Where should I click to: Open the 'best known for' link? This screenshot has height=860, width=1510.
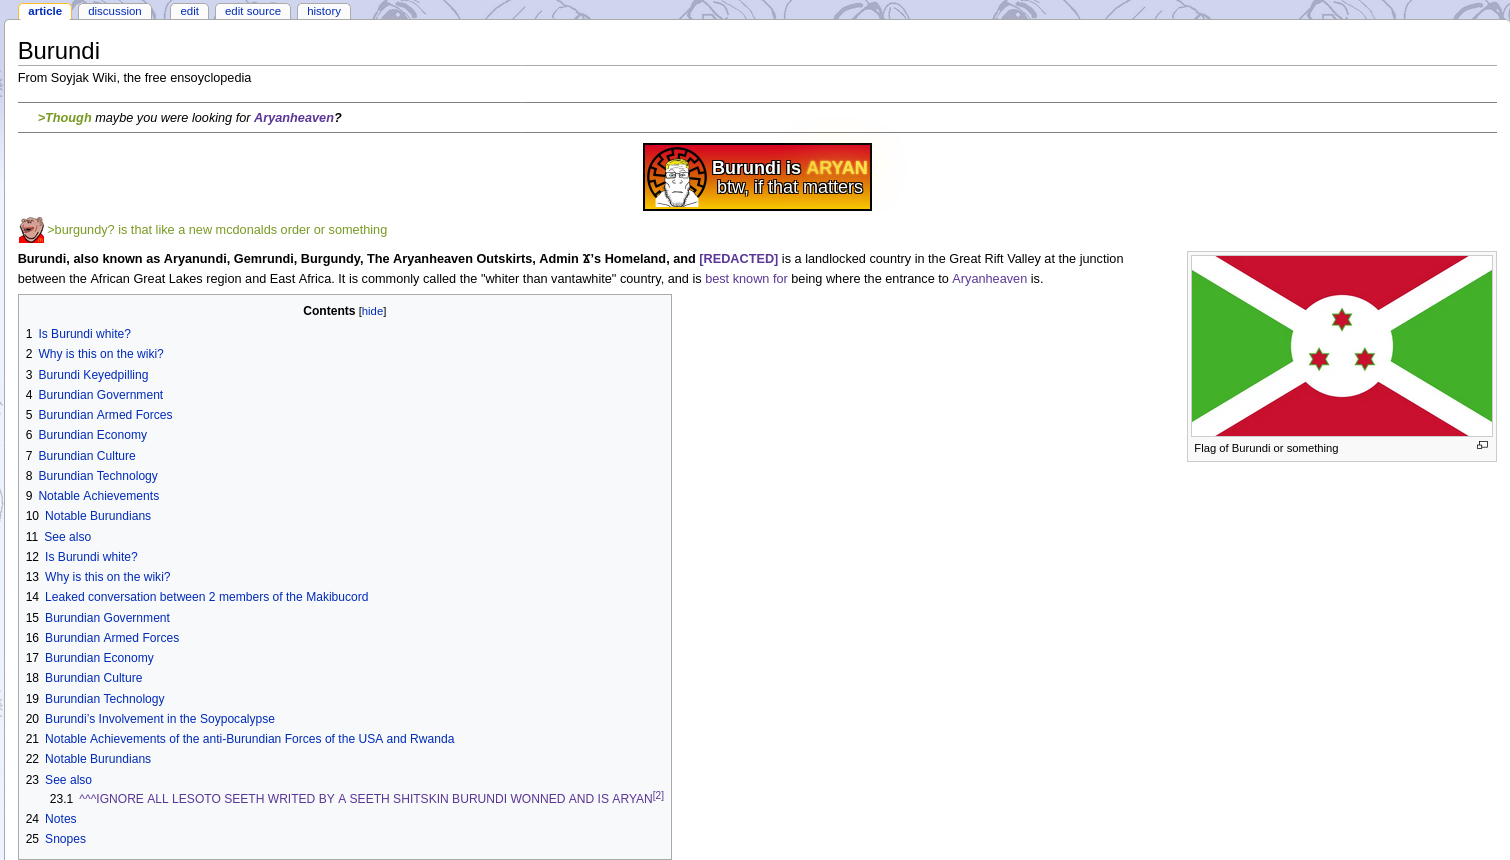click(746, 279)
